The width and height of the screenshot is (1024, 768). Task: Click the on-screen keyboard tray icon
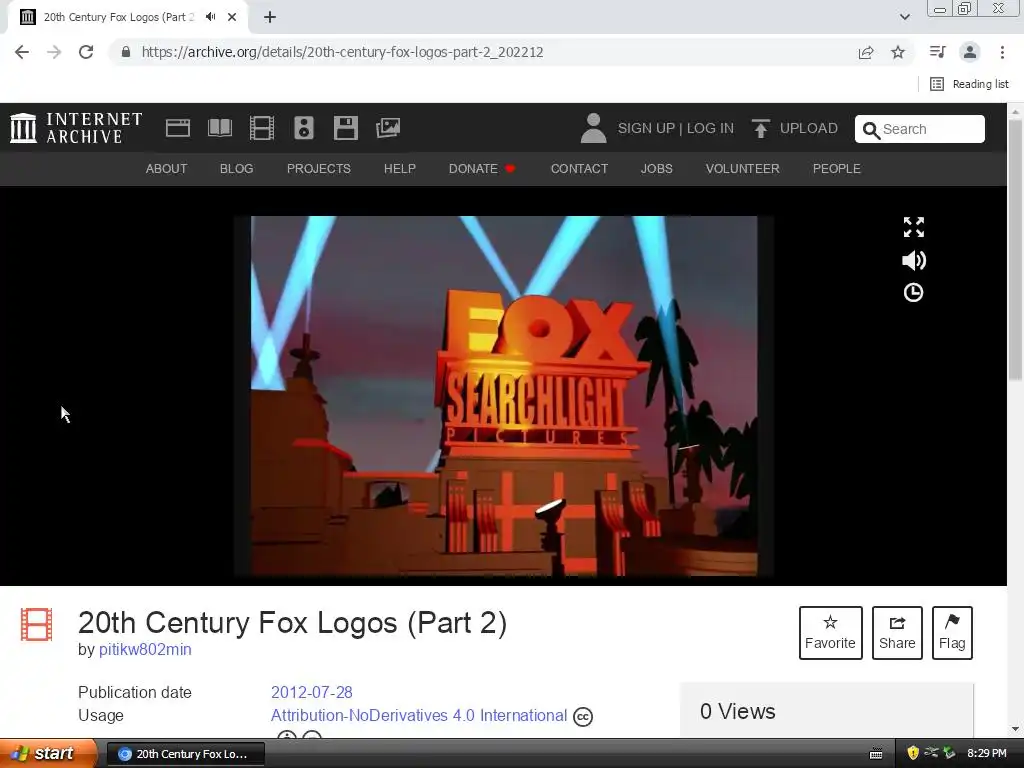tap(876, 754)
